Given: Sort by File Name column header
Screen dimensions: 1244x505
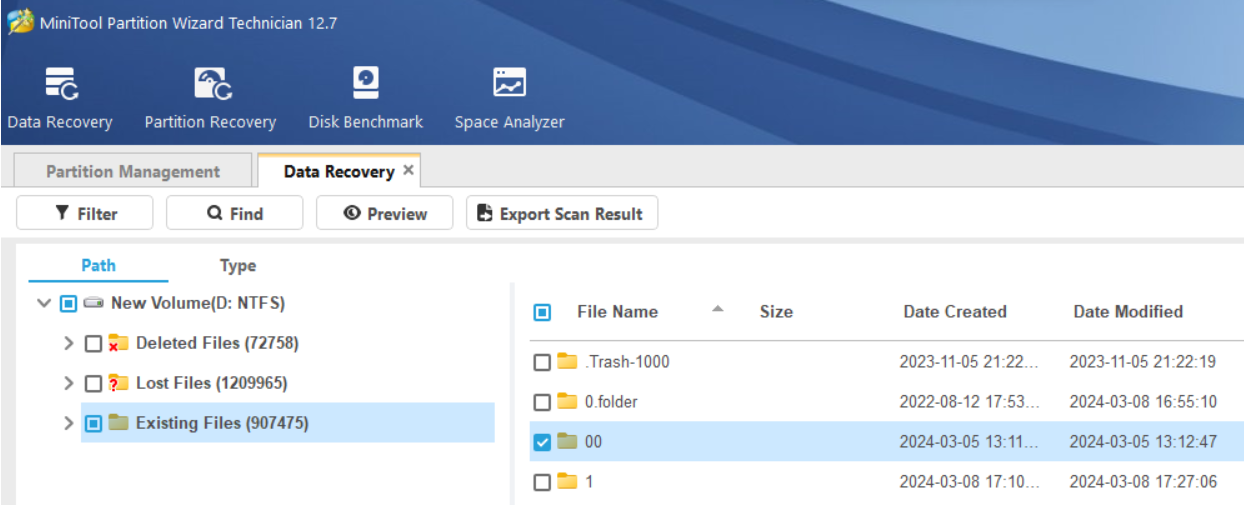Looking at the screenshot, I should click(x=617, y=312).
